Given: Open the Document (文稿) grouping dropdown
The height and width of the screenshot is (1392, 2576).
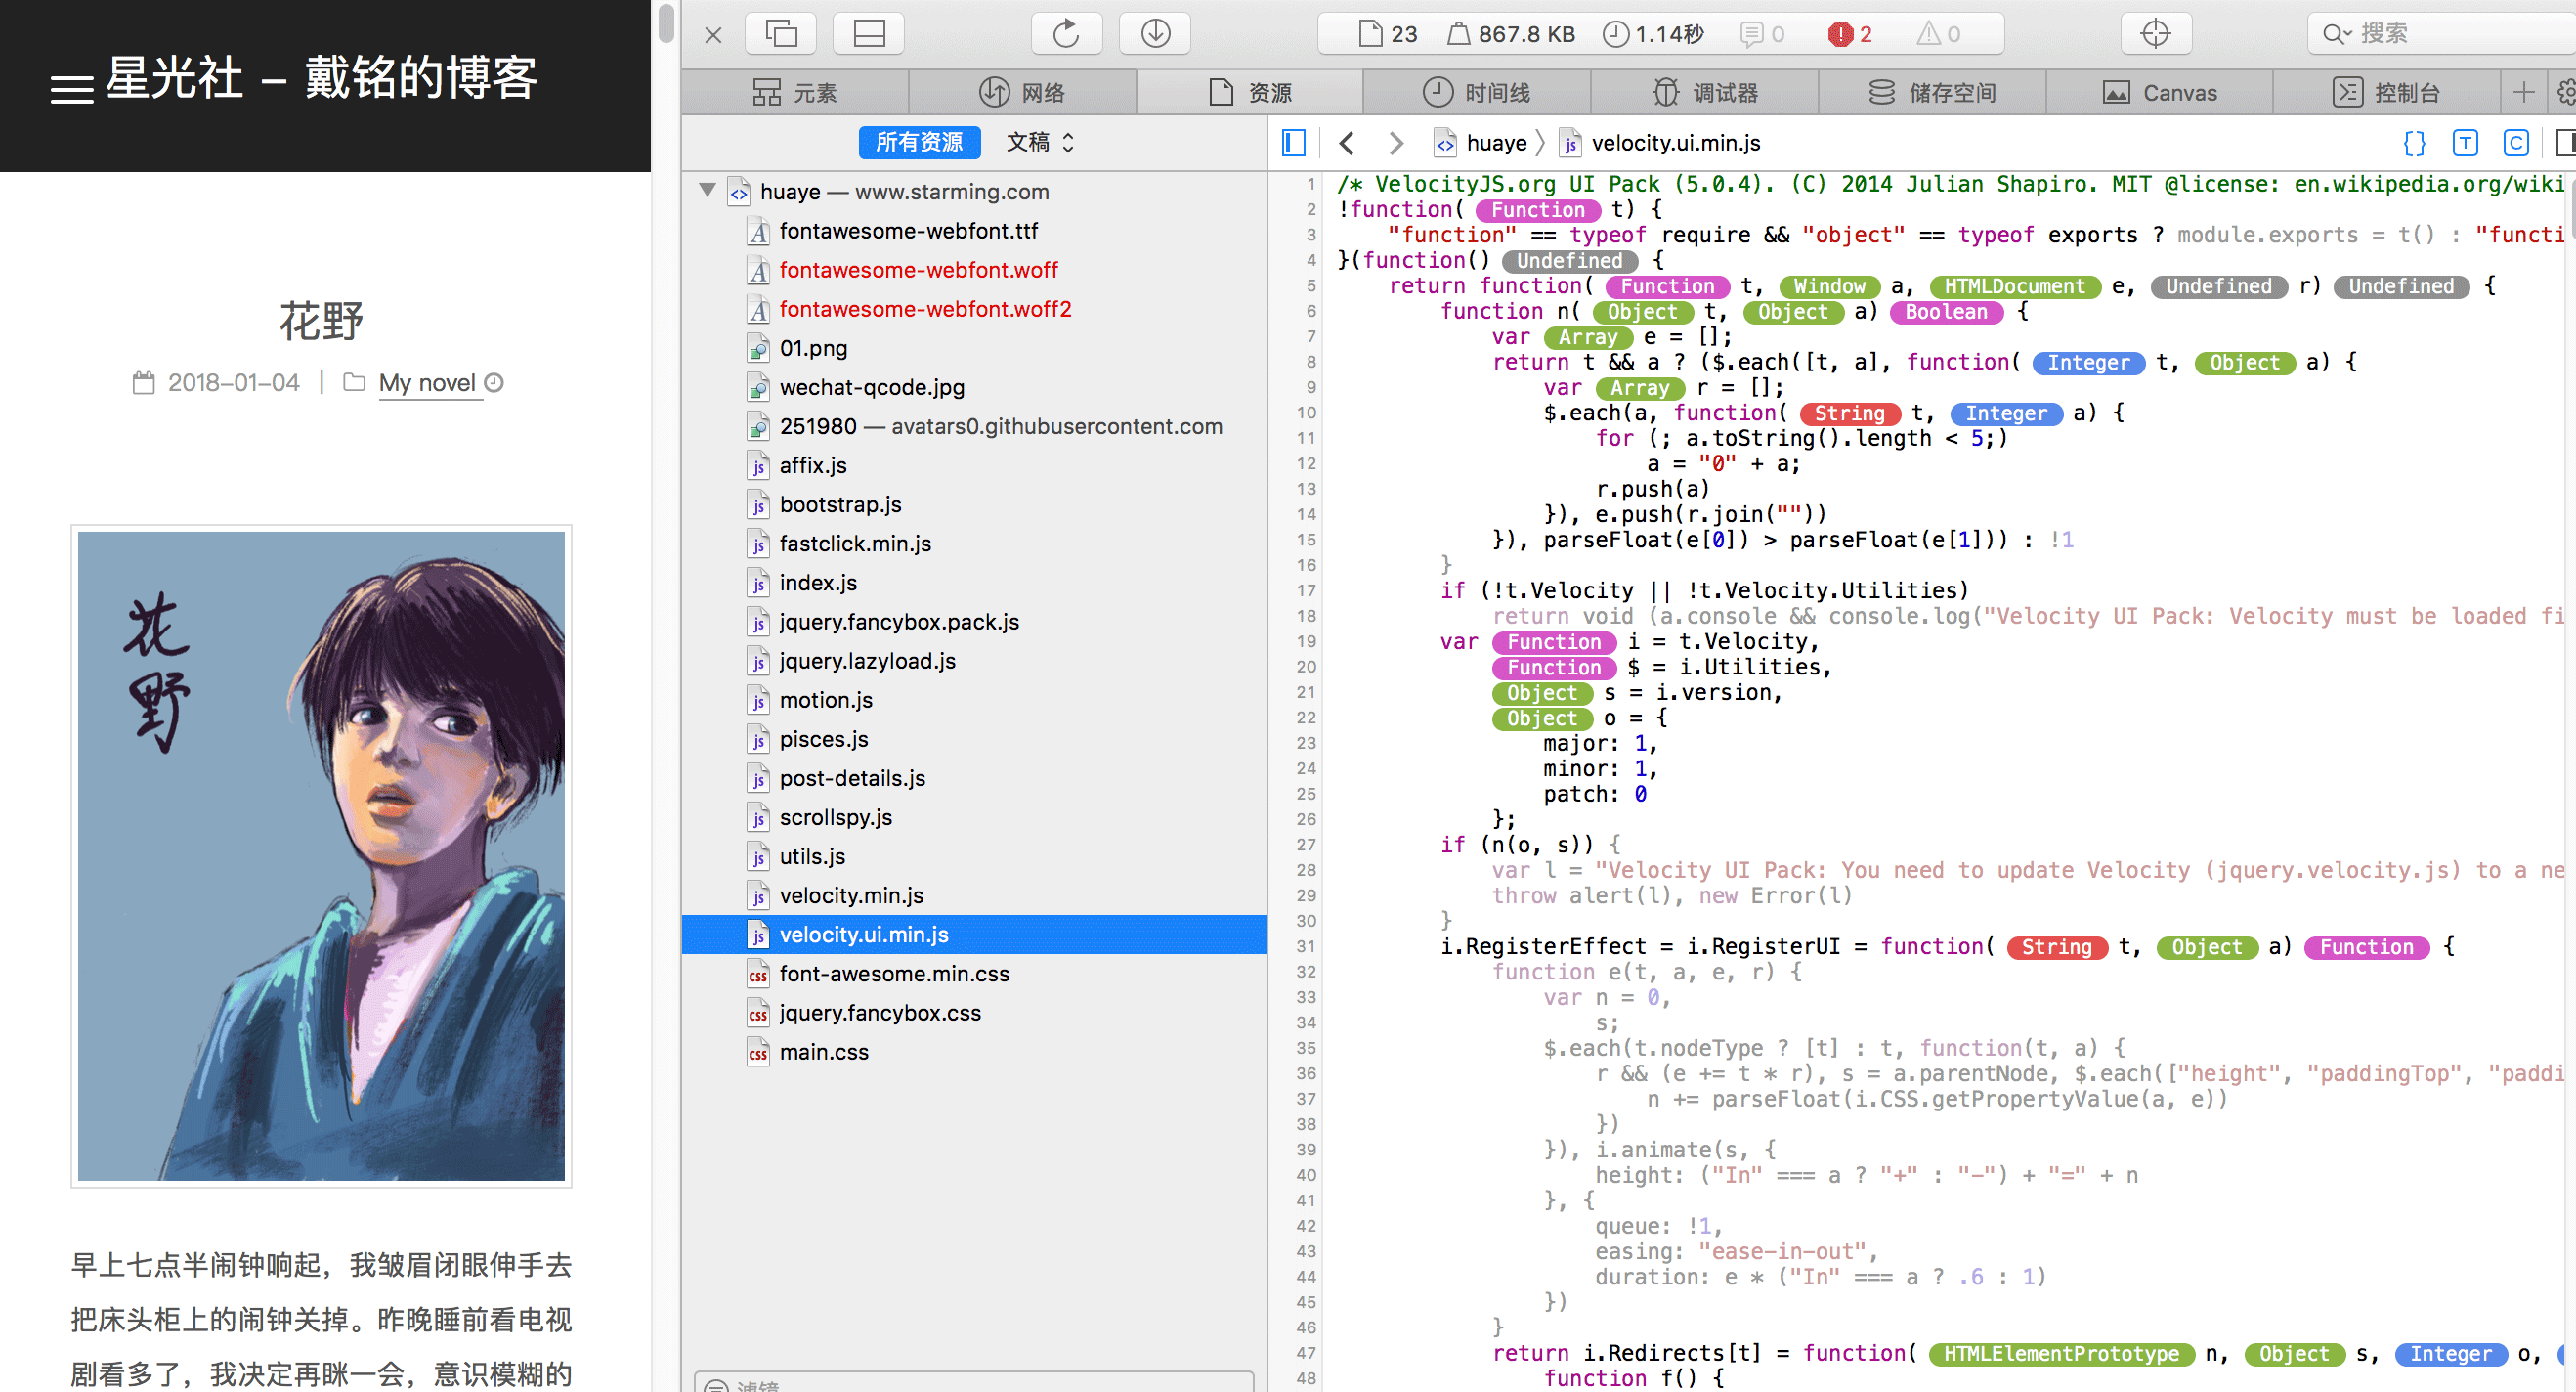Looking at the screenshot, I should [1040, 143].
